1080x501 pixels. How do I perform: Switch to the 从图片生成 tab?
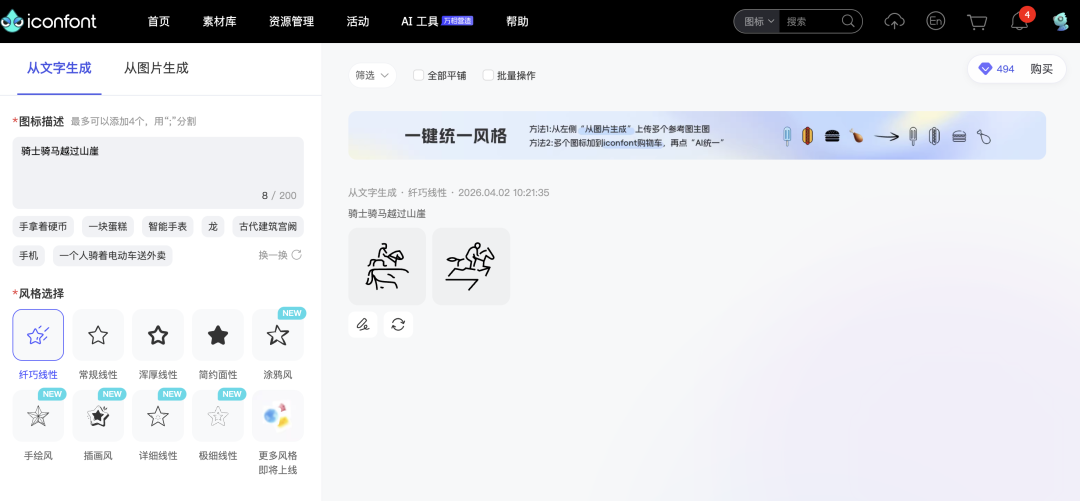[156, 68]
